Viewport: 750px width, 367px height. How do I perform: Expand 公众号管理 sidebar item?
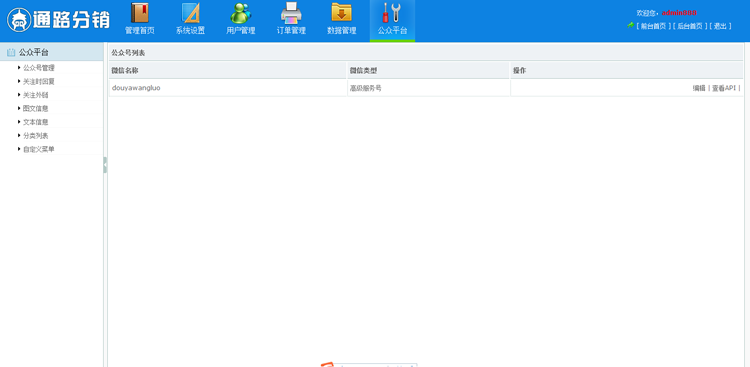point(39,68)
